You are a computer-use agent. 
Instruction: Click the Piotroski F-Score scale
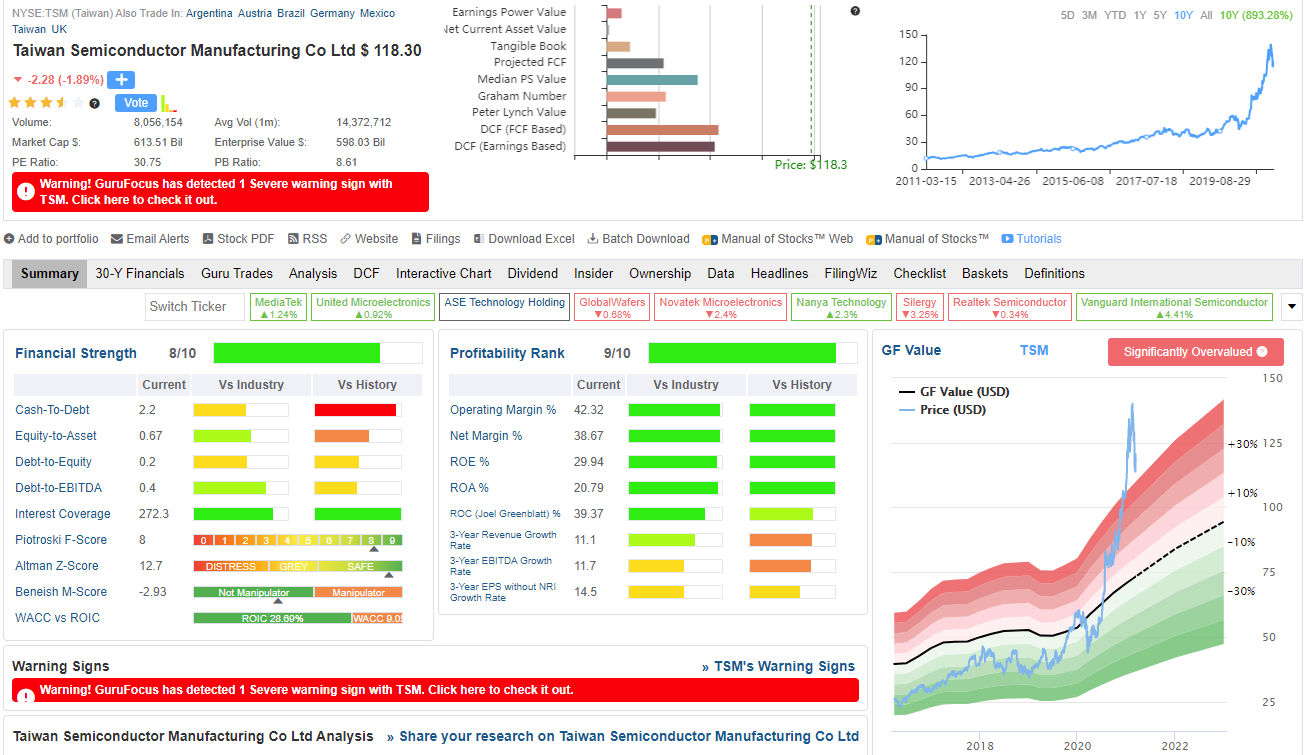[x=297, y=541]
